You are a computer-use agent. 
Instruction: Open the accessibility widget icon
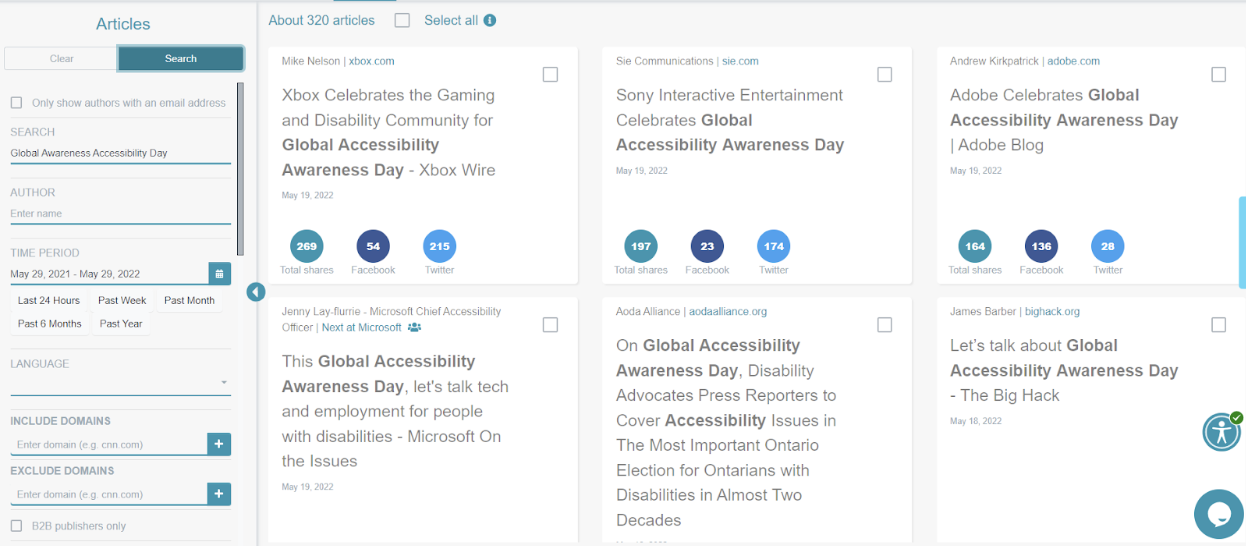click(x=1221, y=432)
